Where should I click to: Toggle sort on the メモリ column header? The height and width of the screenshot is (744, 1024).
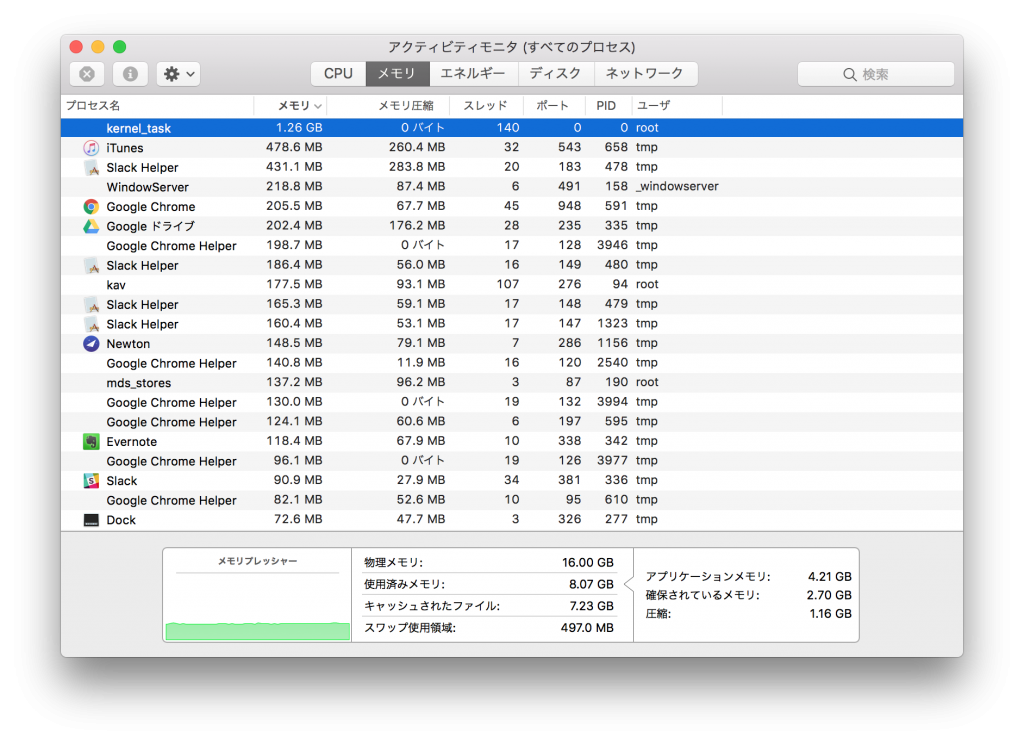(x=290, y=106)
